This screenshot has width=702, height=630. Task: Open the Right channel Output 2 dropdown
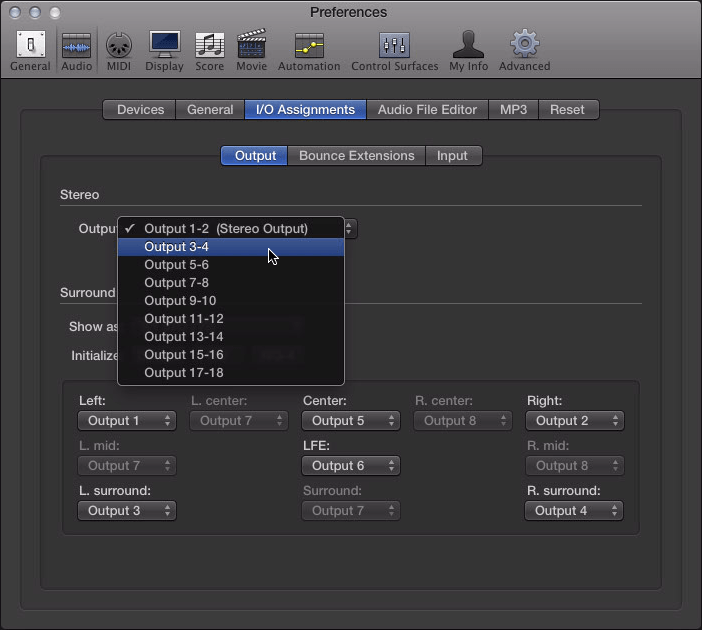coord(574,420)
